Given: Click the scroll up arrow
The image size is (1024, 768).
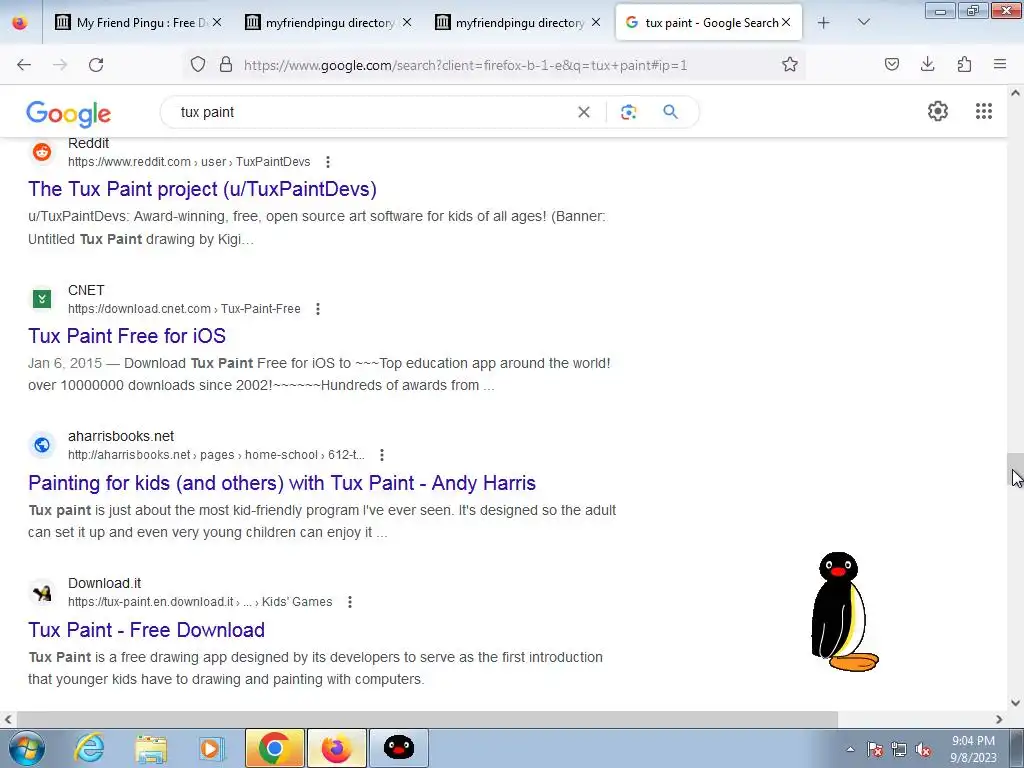Looking at the screenshot, I should [1015, 93].
